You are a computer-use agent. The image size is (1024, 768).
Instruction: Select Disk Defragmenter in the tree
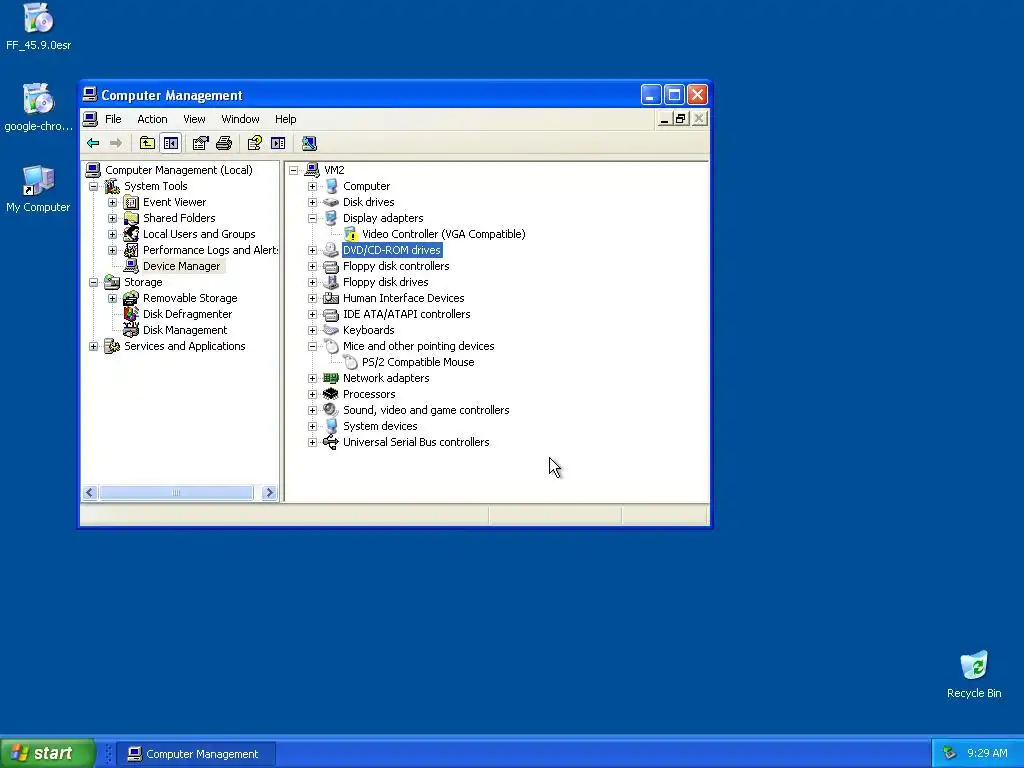187,314
